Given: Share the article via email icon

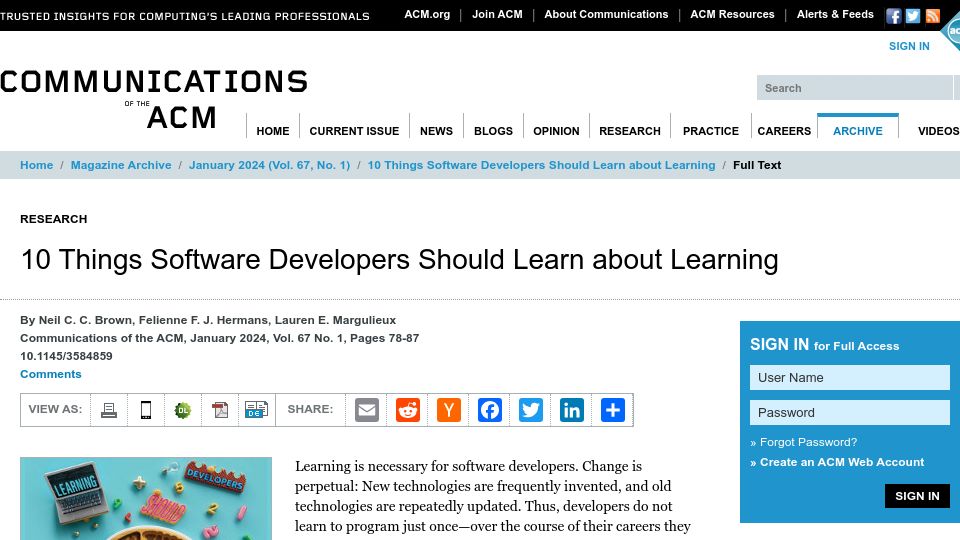Looking at the screenshot, I should (x=367, y=410).
